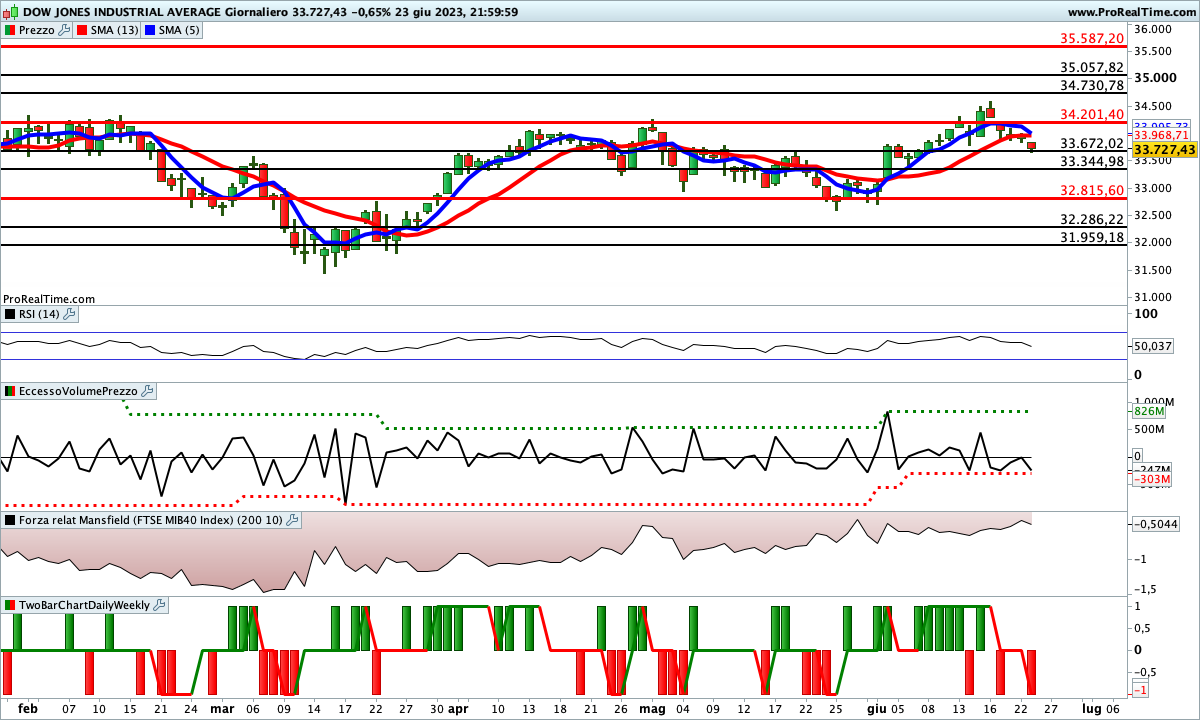Image resolution: width=1200 pixels, height=720 pixels.
Task: Click the 'giu' date axis label
Action: [x=876, y=709]
